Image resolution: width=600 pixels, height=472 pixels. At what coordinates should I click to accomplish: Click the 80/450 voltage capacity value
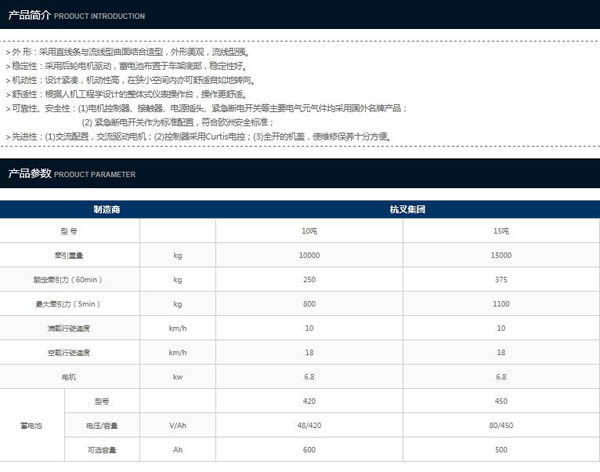501,426
